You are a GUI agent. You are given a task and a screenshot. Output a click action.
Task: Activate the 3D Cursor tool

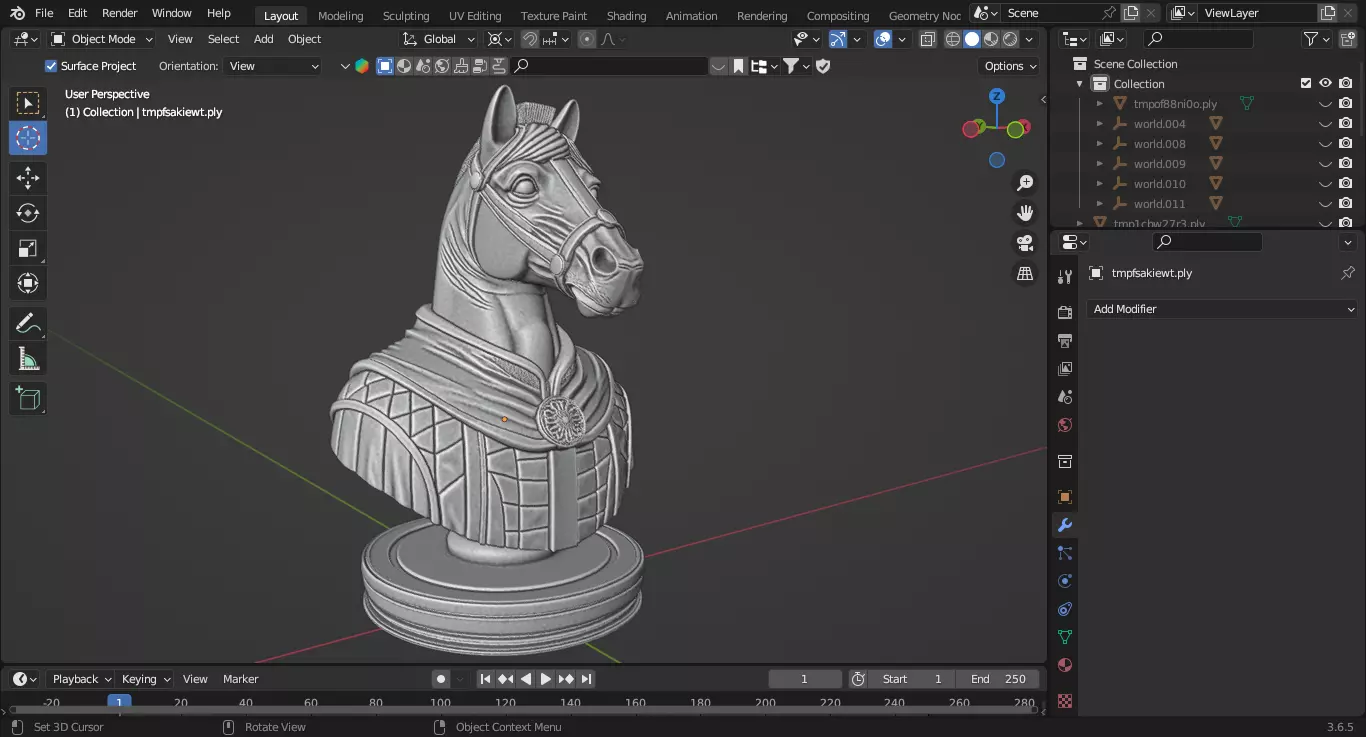pos(28,138)
